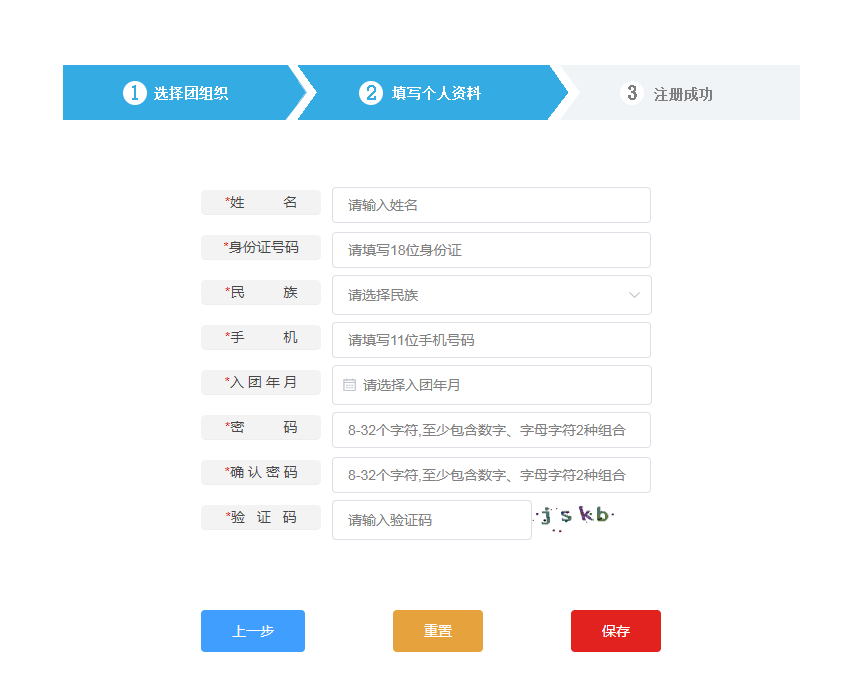
Task: Click the calendar icon in 入团年月 field
Action: [346, 384]
